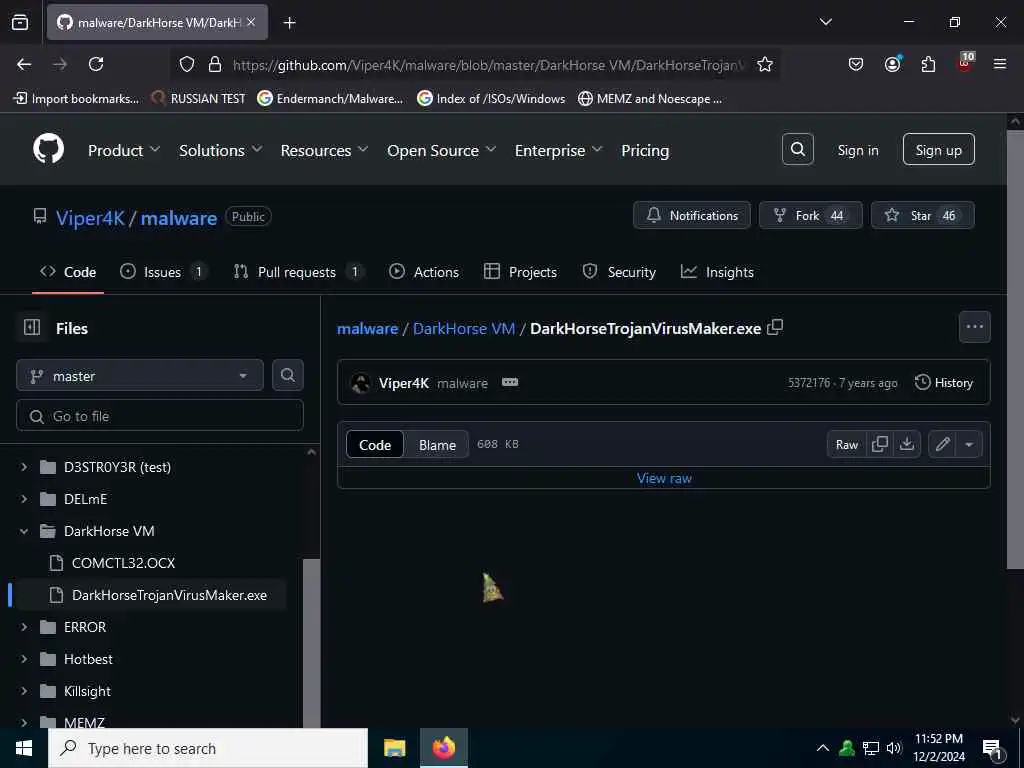Click the Firefox taskbar icon

click(x=443, y=748)
